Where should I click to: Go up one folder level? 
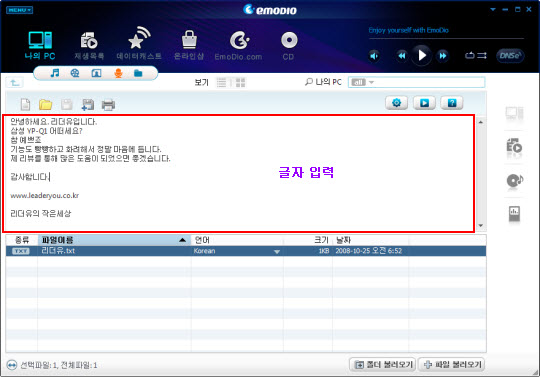[x=15, y=83]
